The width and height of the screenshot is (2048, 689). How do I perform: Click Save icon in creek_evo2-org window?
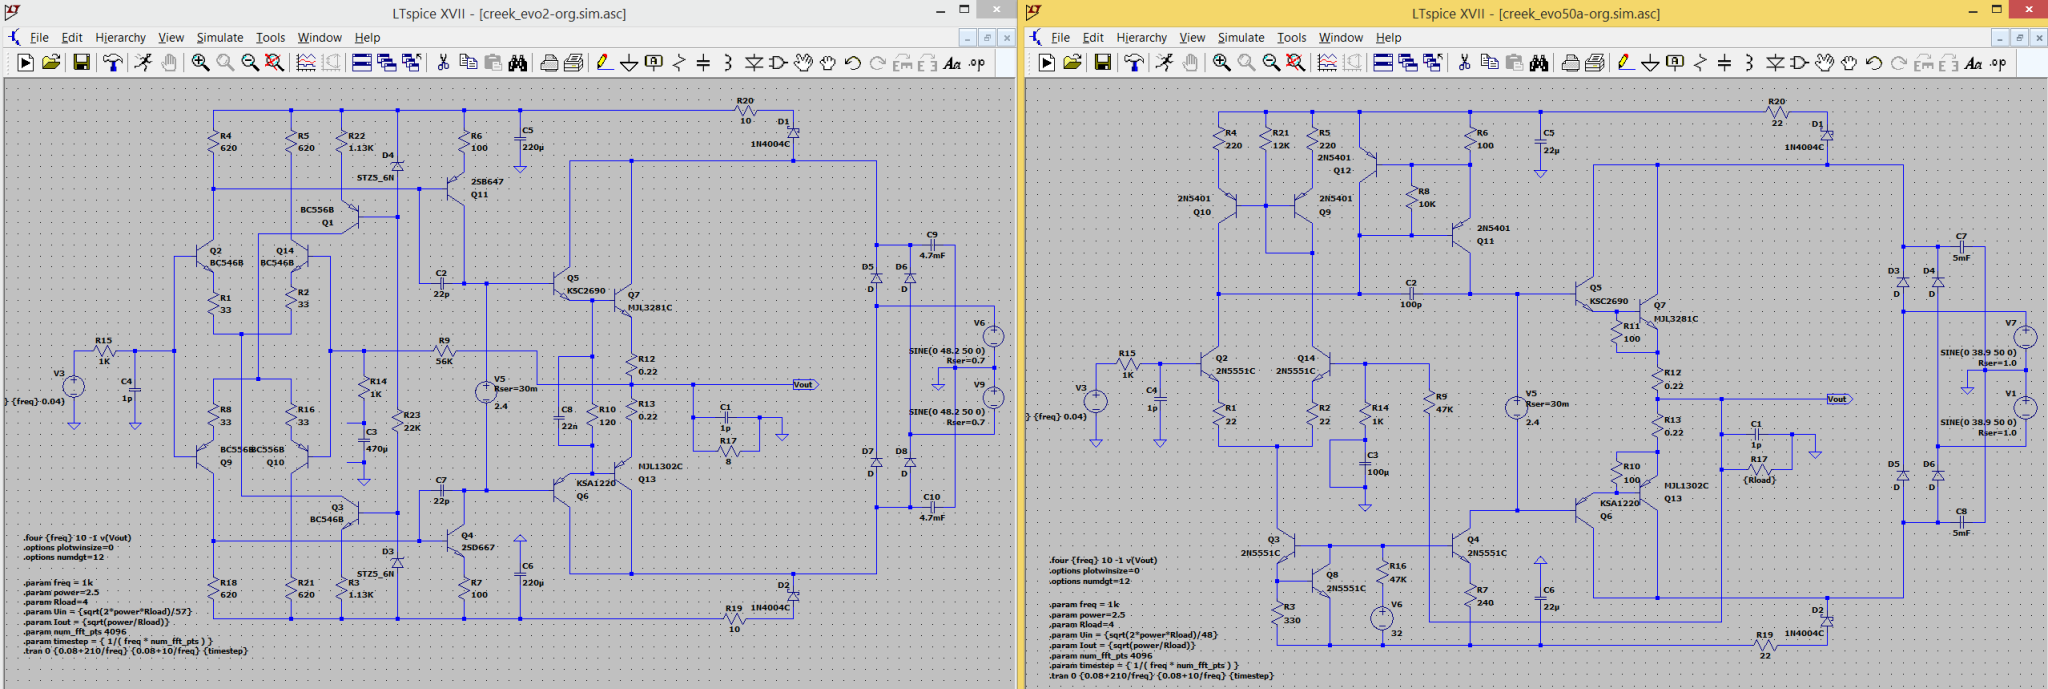coord(81,63)
